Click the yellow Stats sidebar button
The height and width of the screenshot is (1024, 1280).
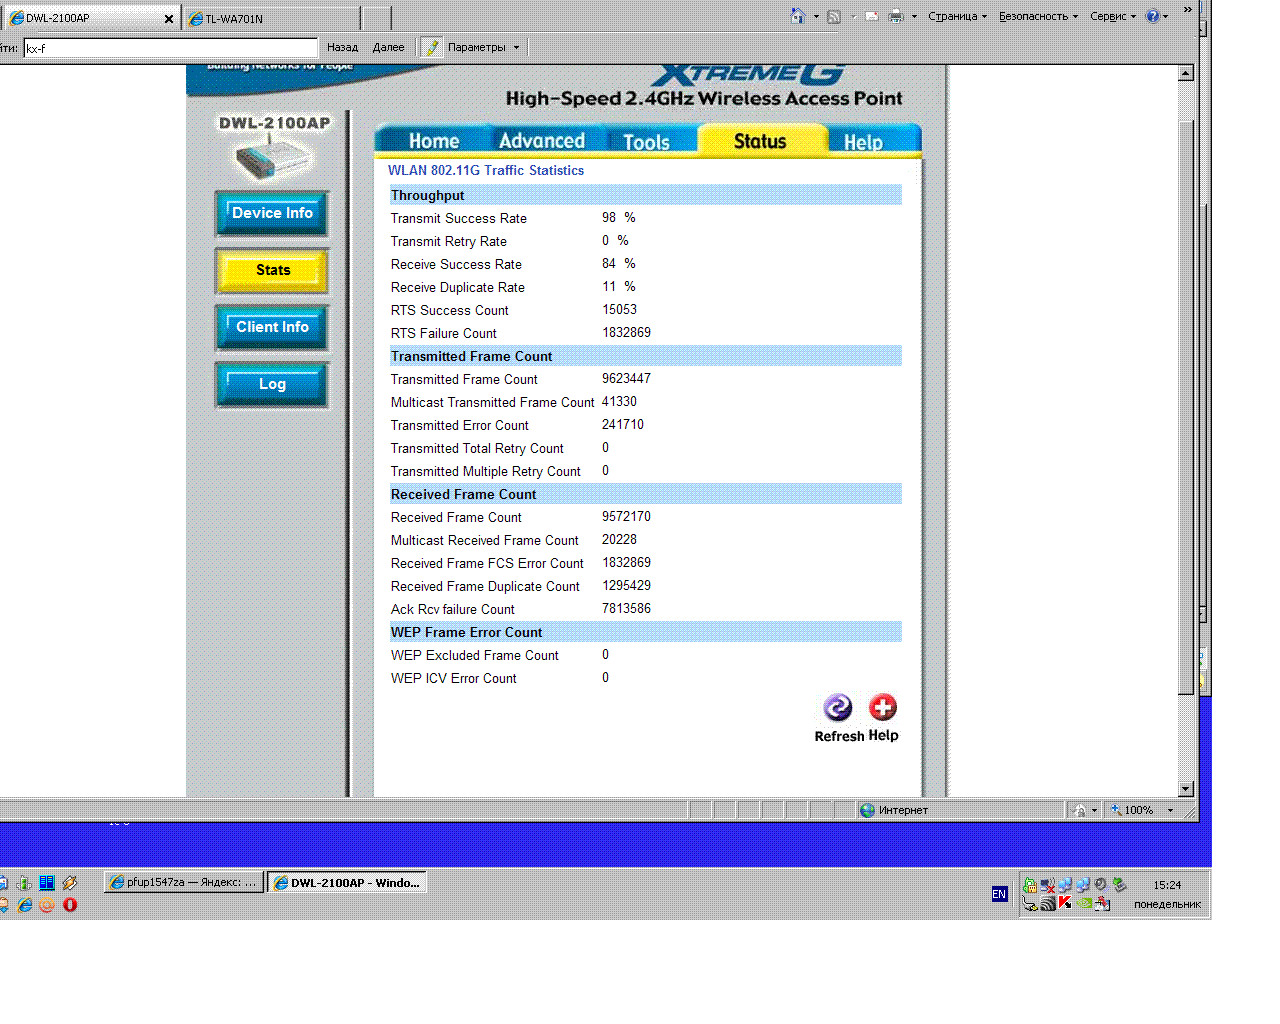272,270
